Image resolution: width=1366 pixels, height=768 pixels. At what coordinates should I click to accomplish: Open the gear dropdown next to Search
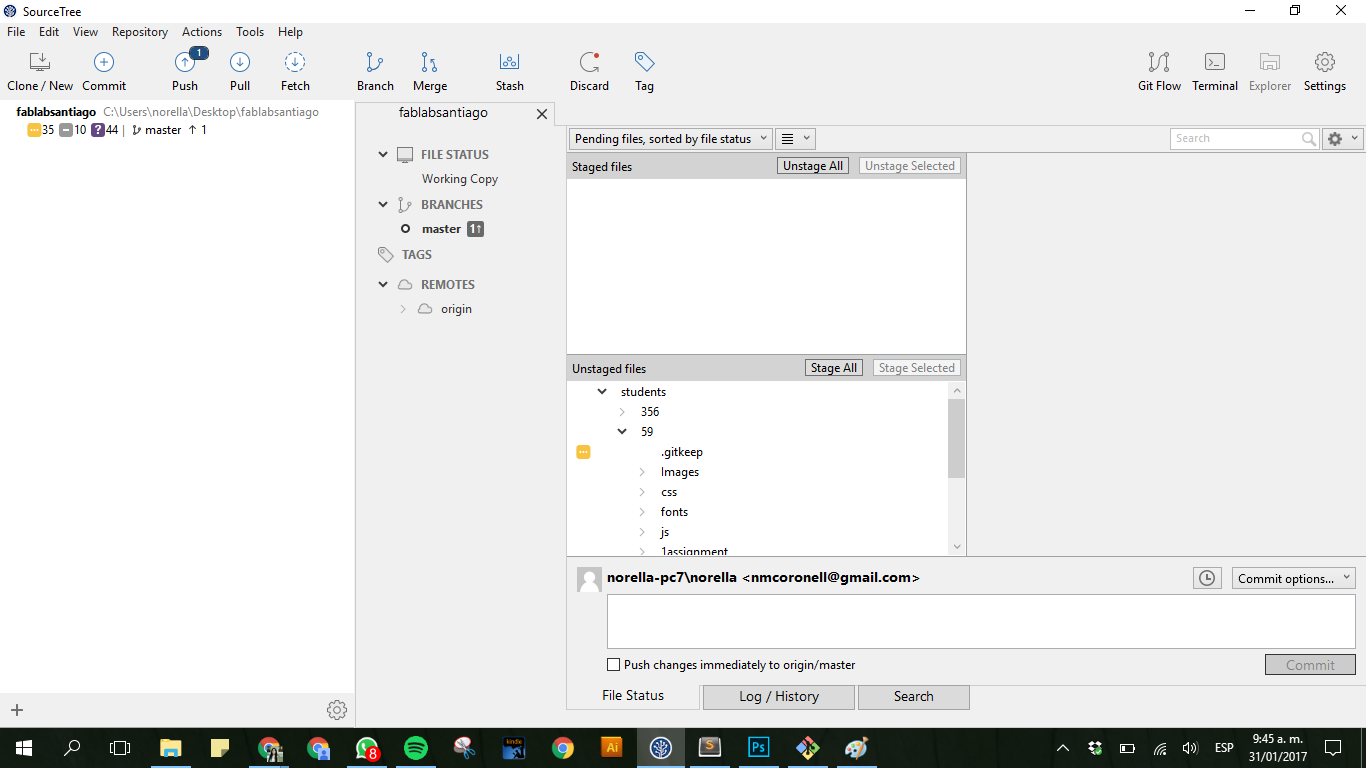click(1342, 139)
